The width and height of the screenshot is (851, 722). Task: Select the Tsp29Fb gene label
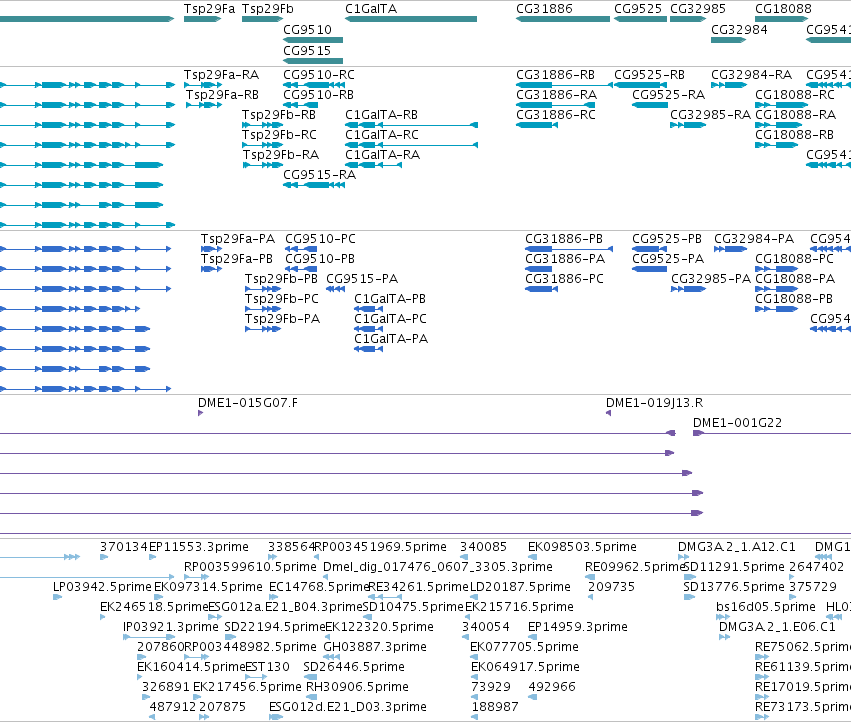268,9
